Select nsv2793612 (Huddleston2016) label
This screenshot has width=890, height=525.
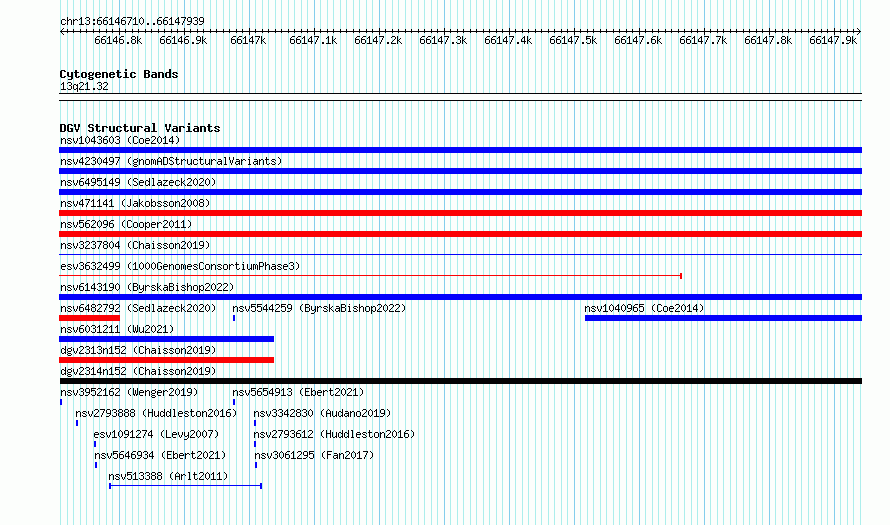pos(334,434)
